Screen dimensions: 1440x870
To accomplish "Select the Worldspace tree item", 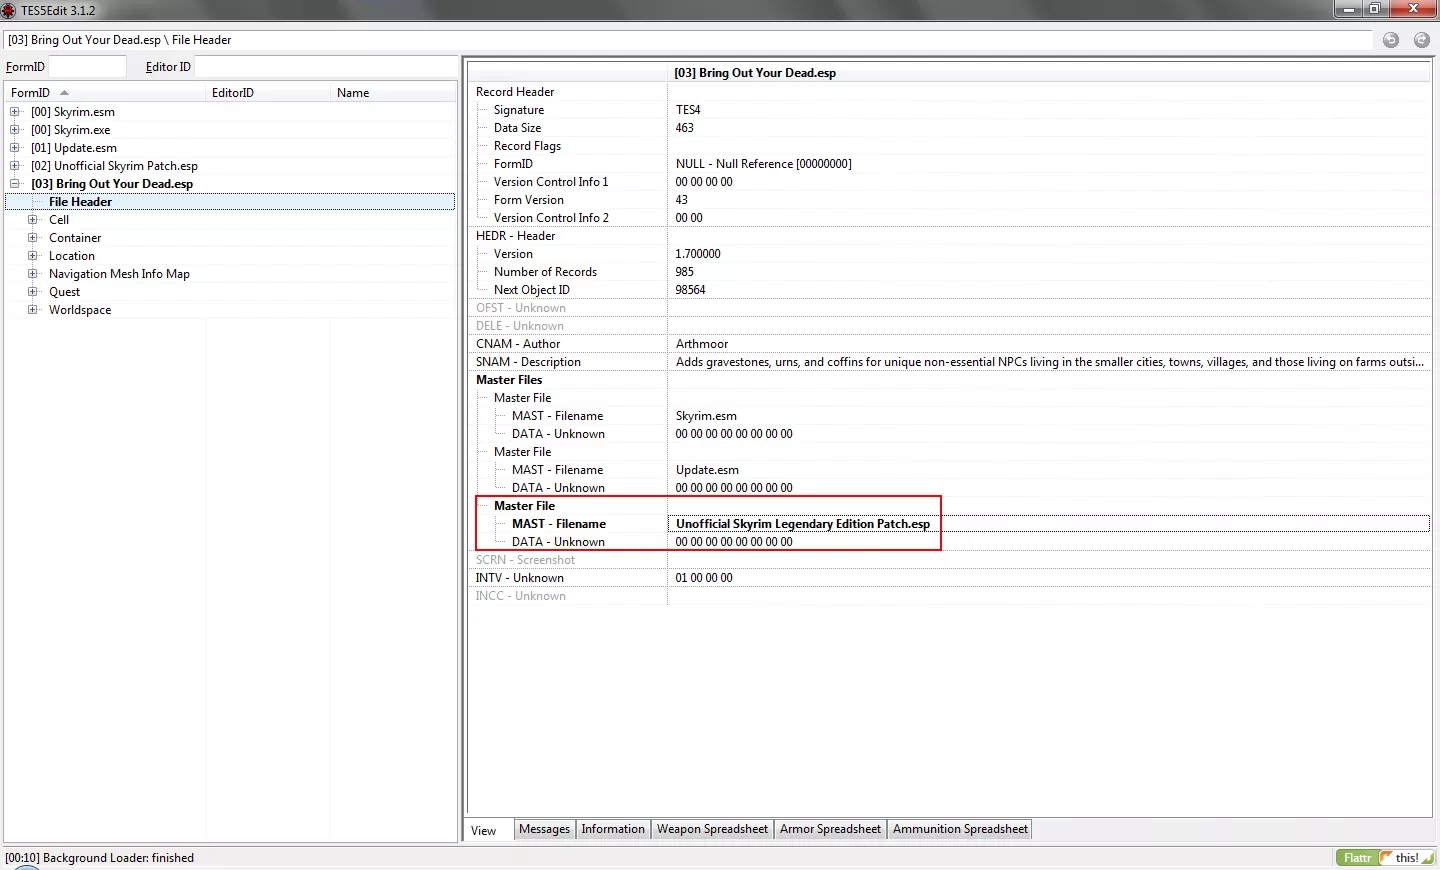I will [x=80, y=310].
